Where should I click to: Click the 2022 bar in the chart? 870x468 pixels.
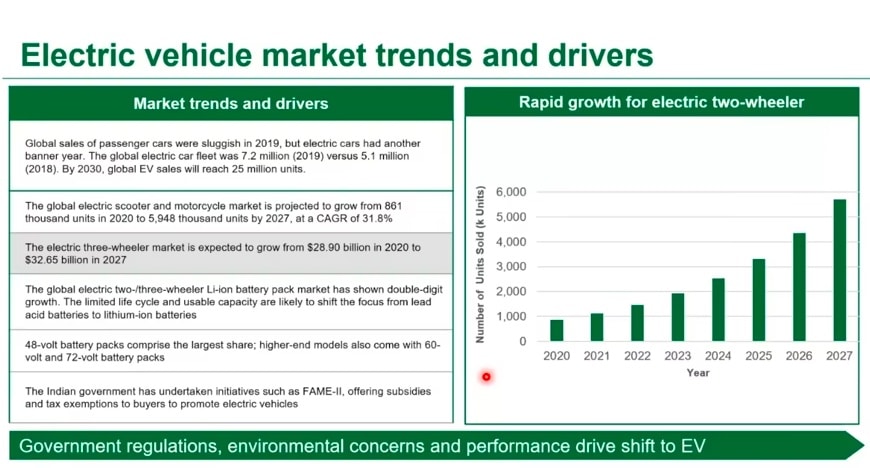[637, 323]
